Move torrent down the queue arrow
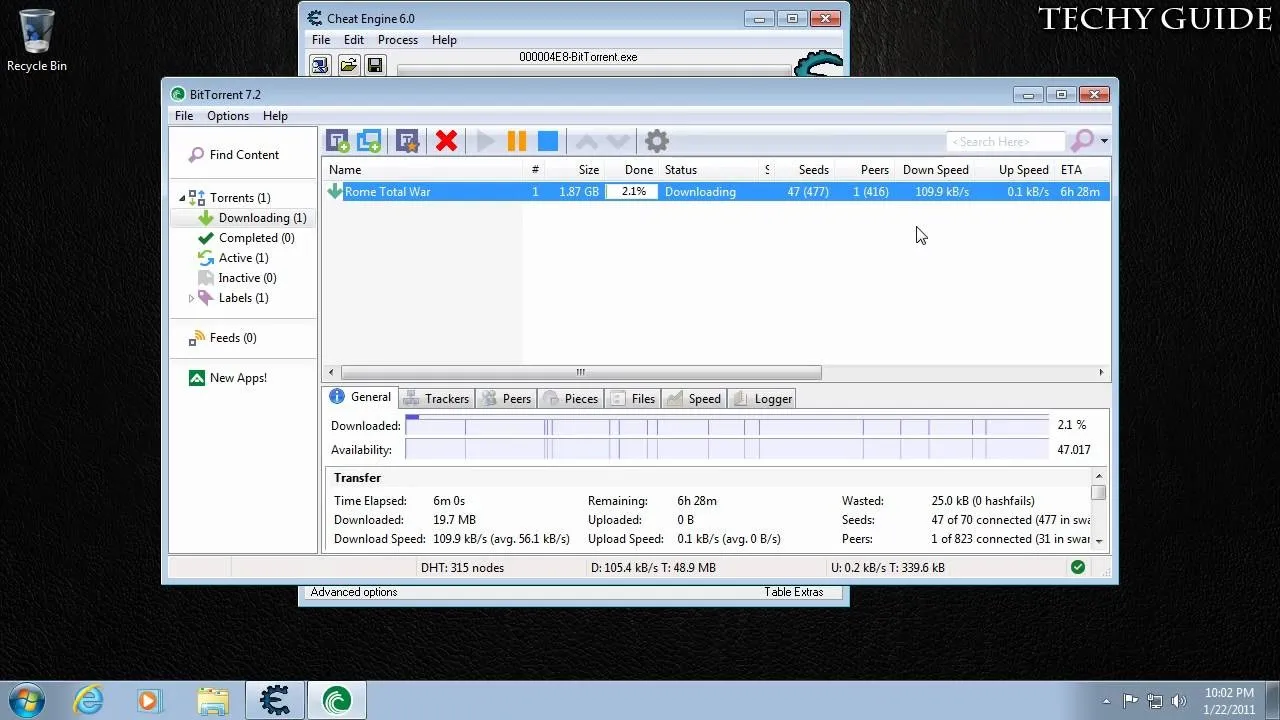The image size is (1280, 720). [618, 141]
